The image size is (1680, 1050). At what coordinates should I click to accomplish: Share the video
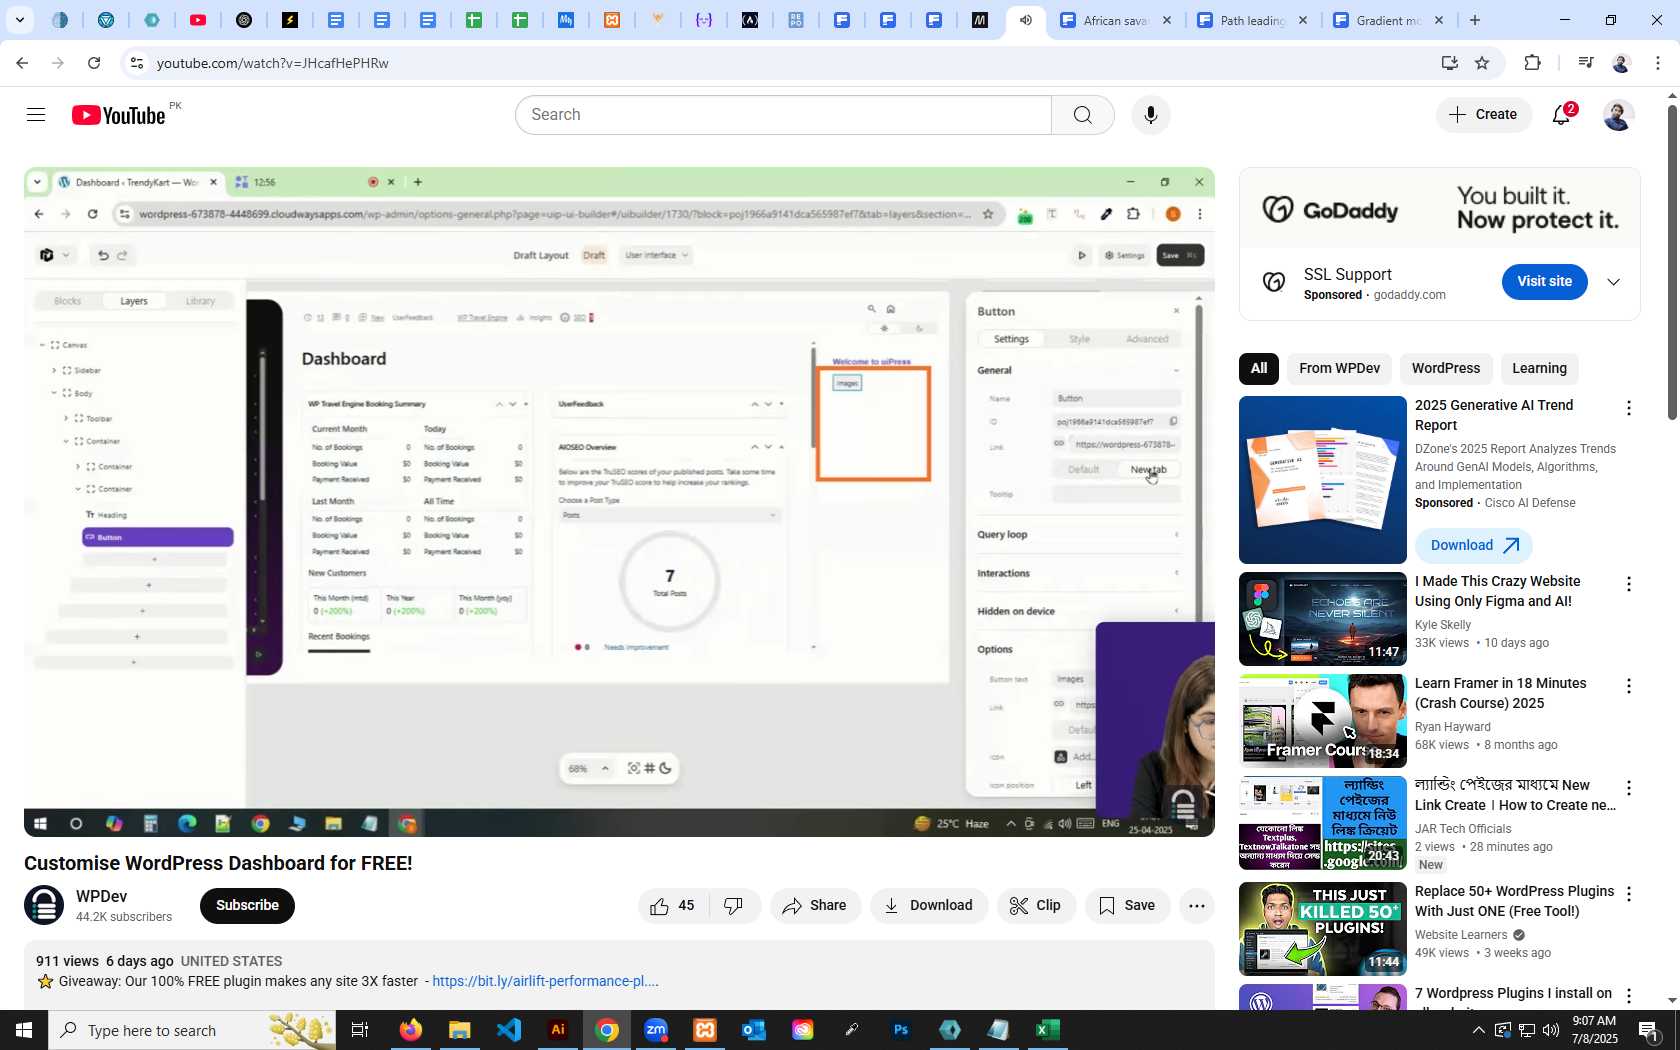815,906
